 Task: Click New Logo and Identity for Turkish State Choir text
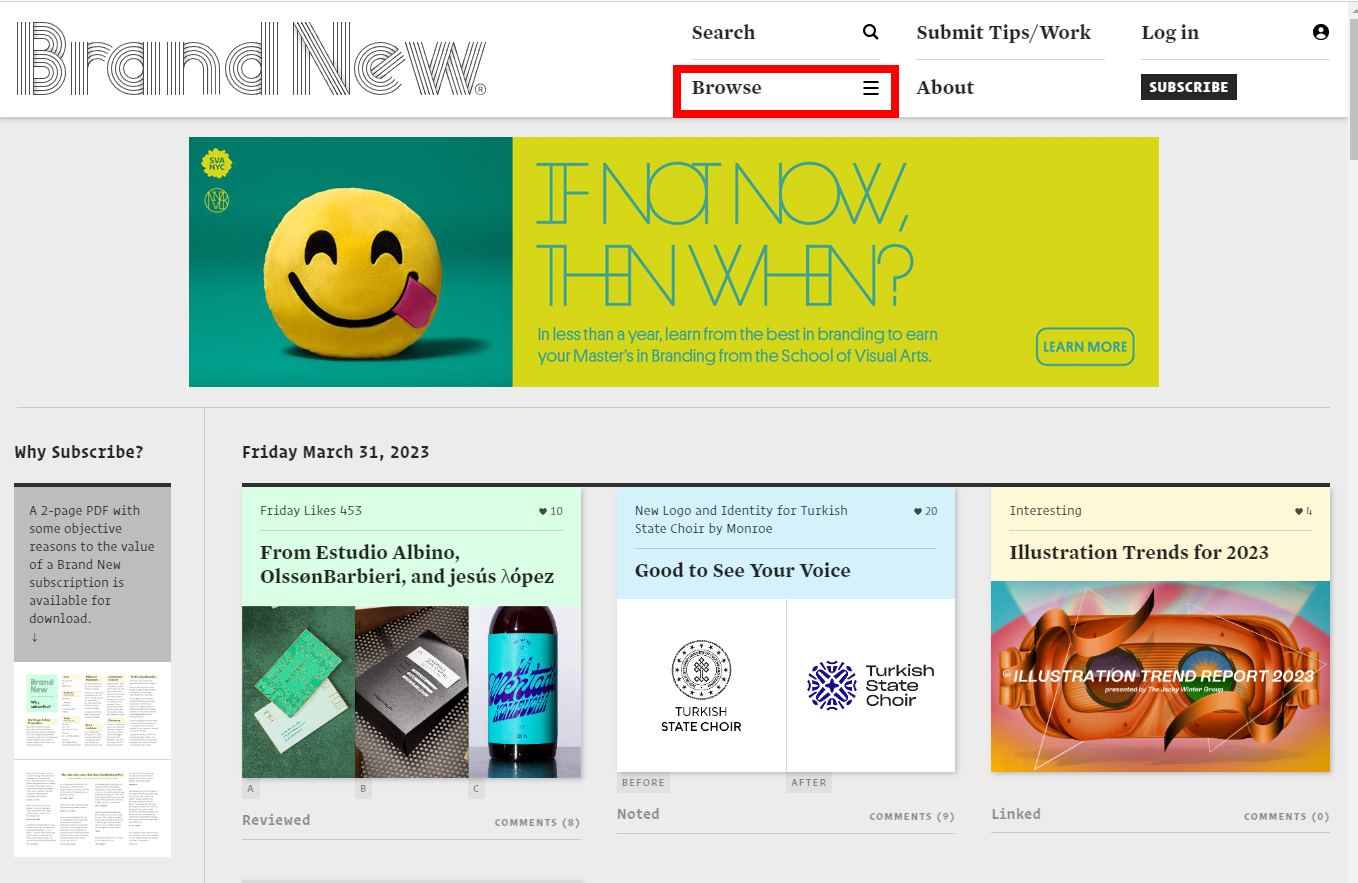coord(741,519)
